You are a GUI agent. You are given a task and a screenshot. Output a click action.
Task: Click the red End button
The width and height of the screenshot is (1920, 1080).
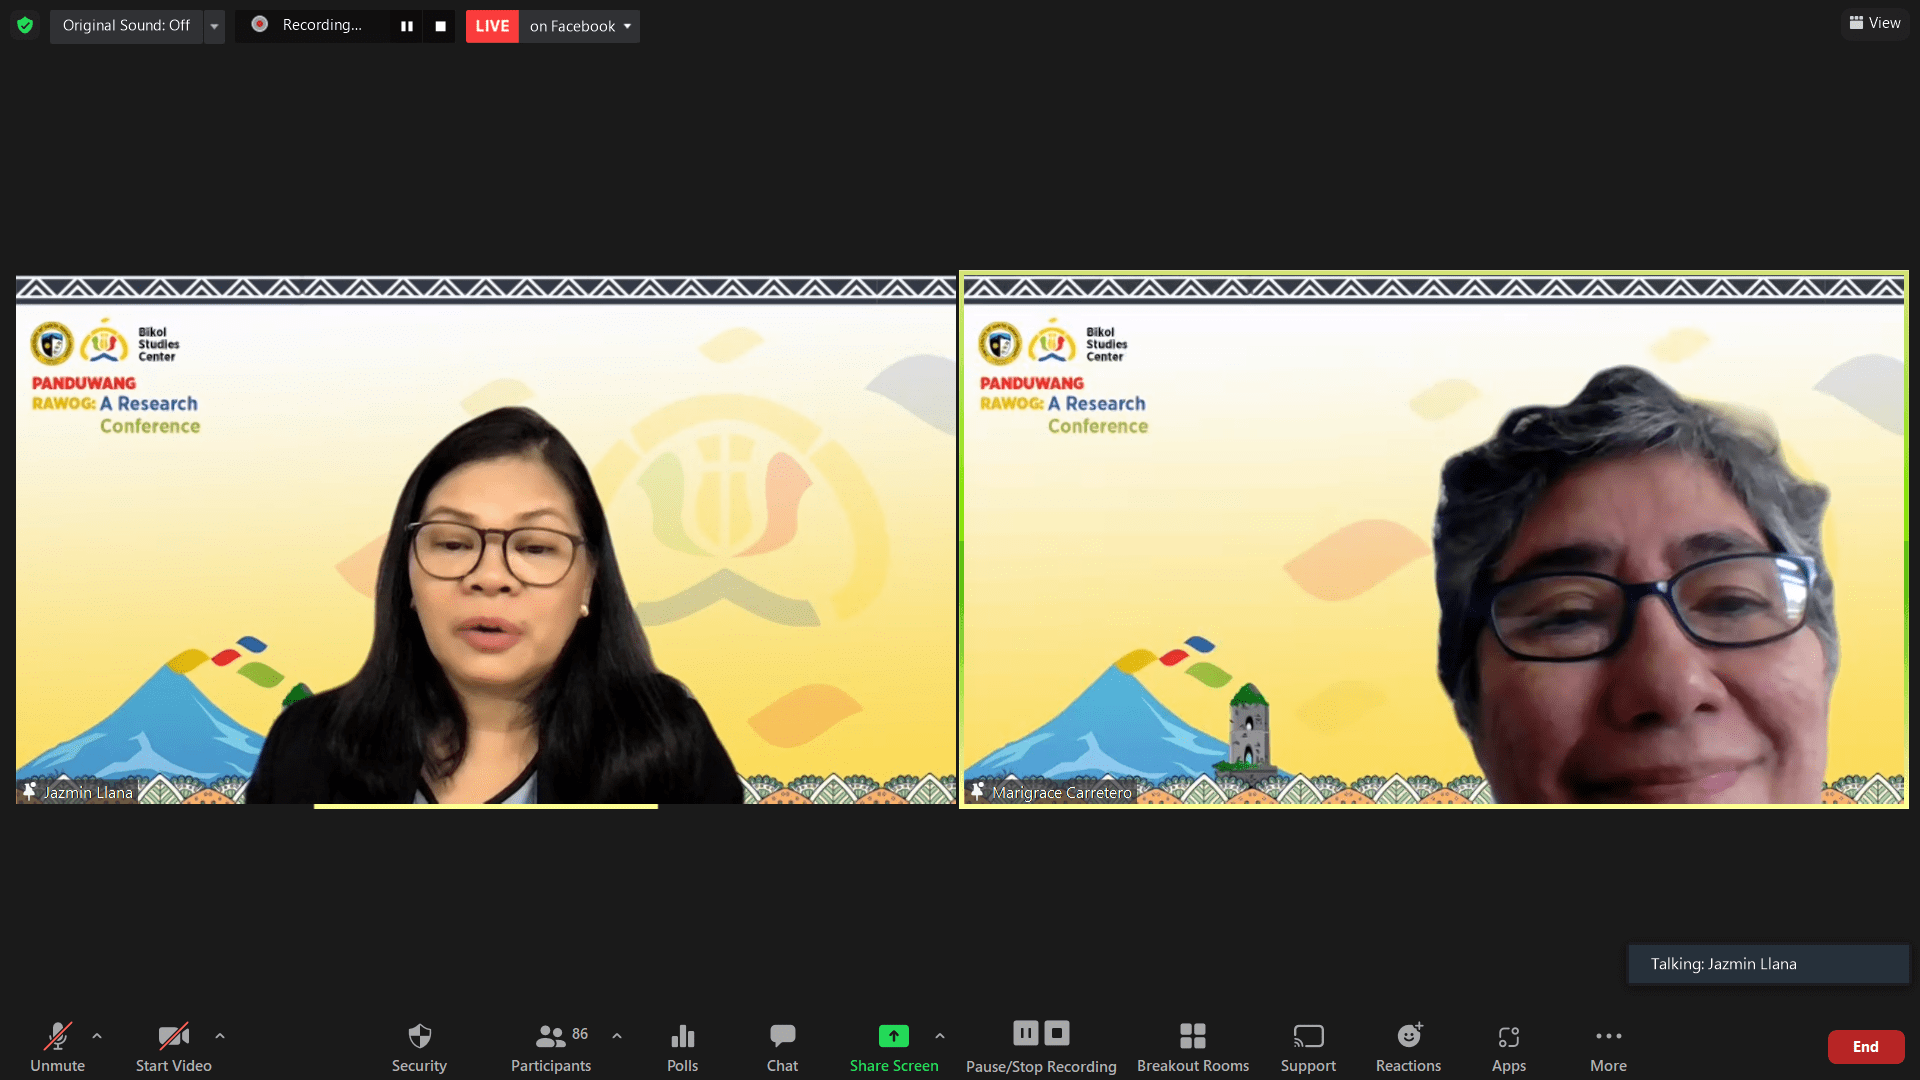point(1865,1046)
